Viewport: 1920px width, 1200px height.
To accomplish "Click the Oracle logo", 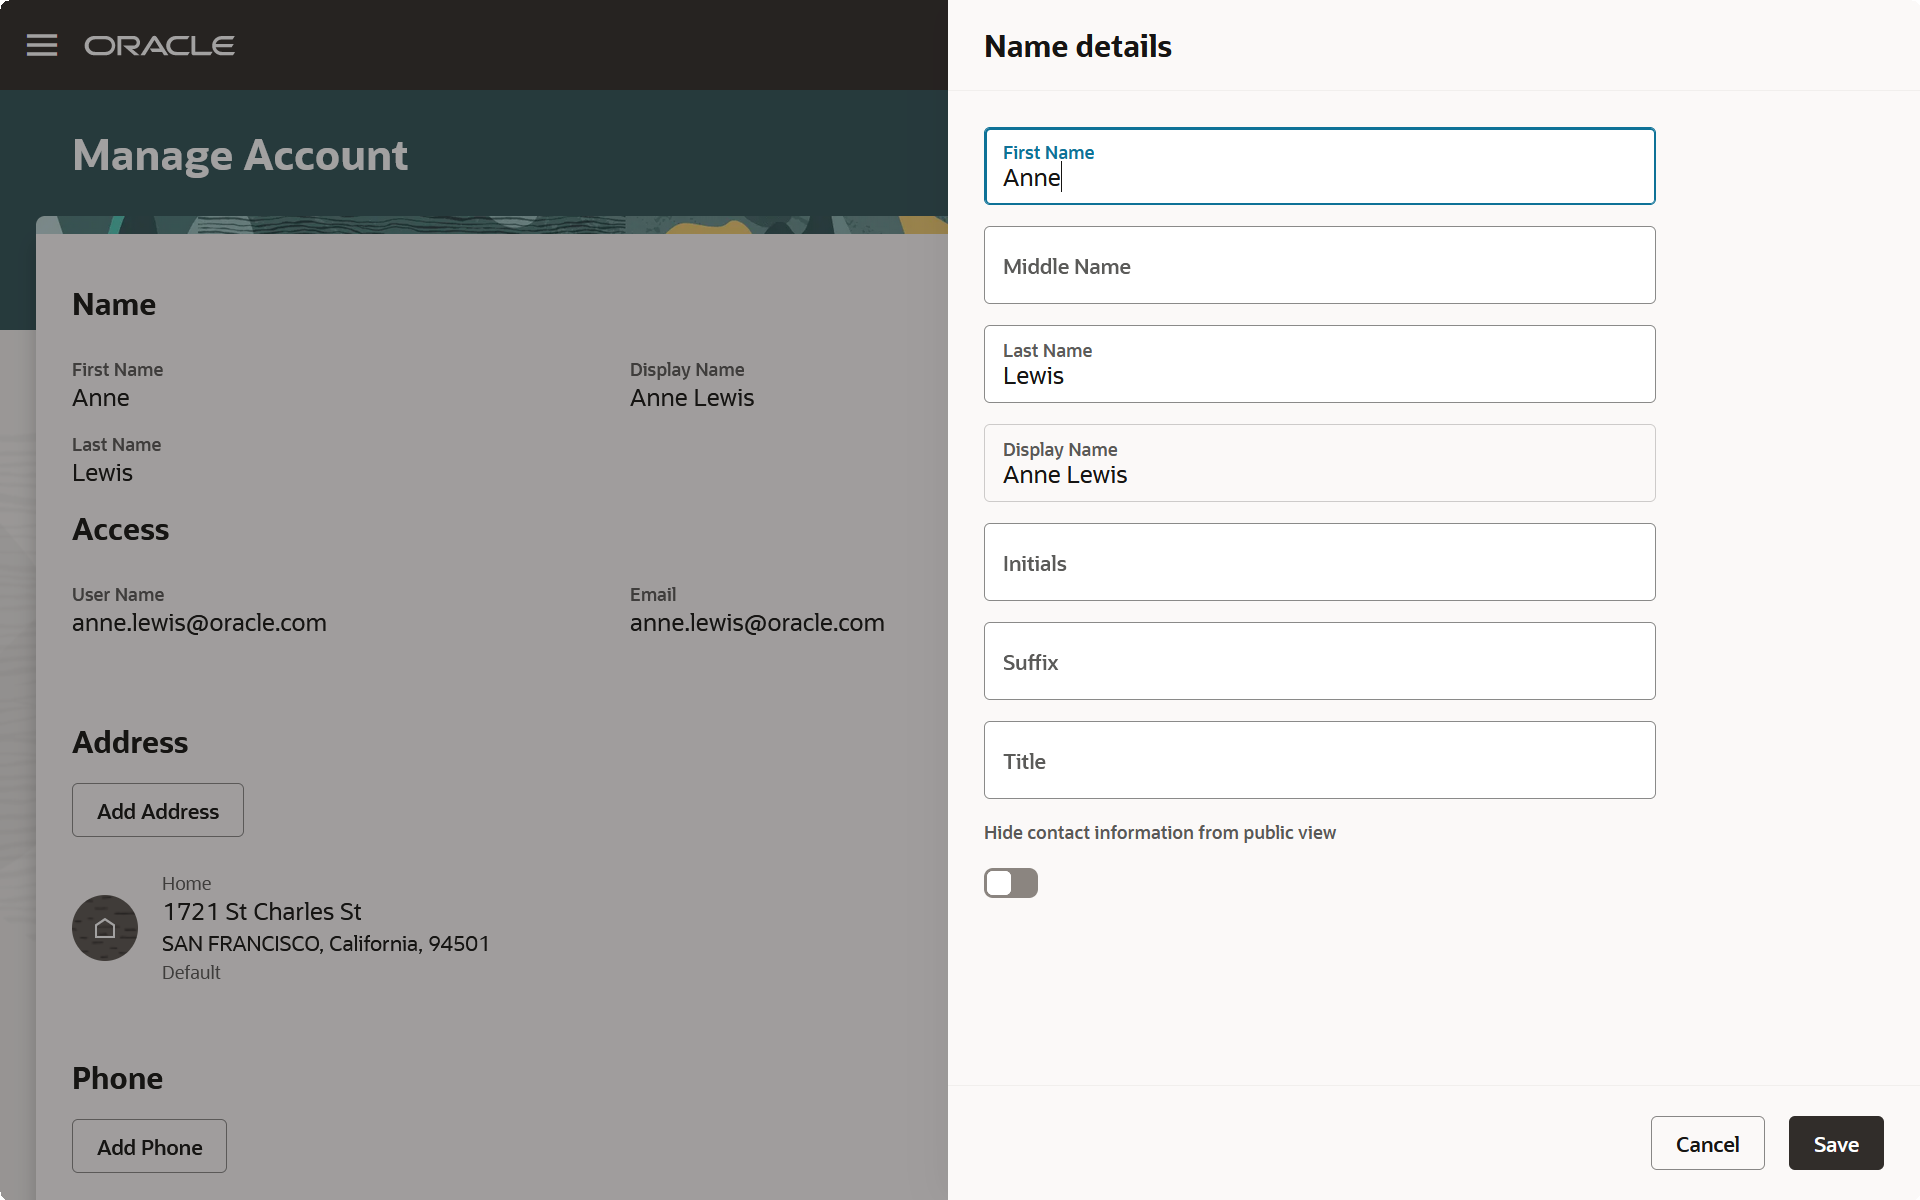I will pyautogui.click(x=160, y=44).
